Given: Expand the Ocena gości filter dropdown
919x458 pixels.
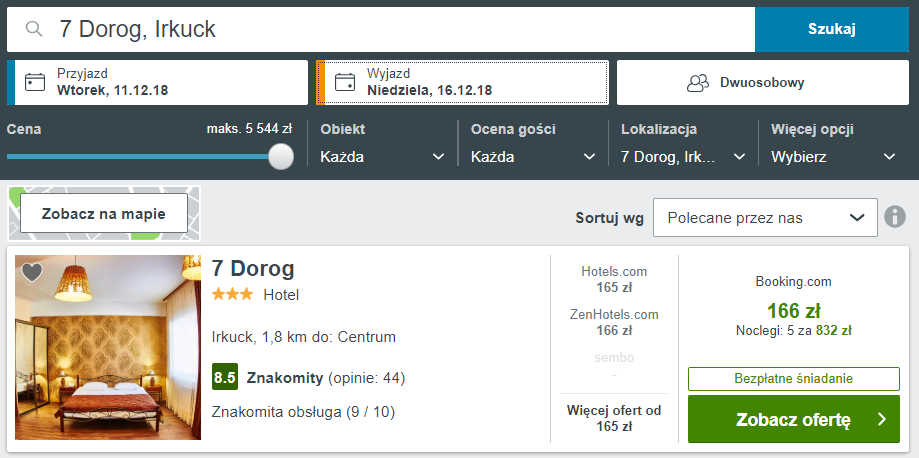Looking at the screenshot, I should (x=533, y=157).
